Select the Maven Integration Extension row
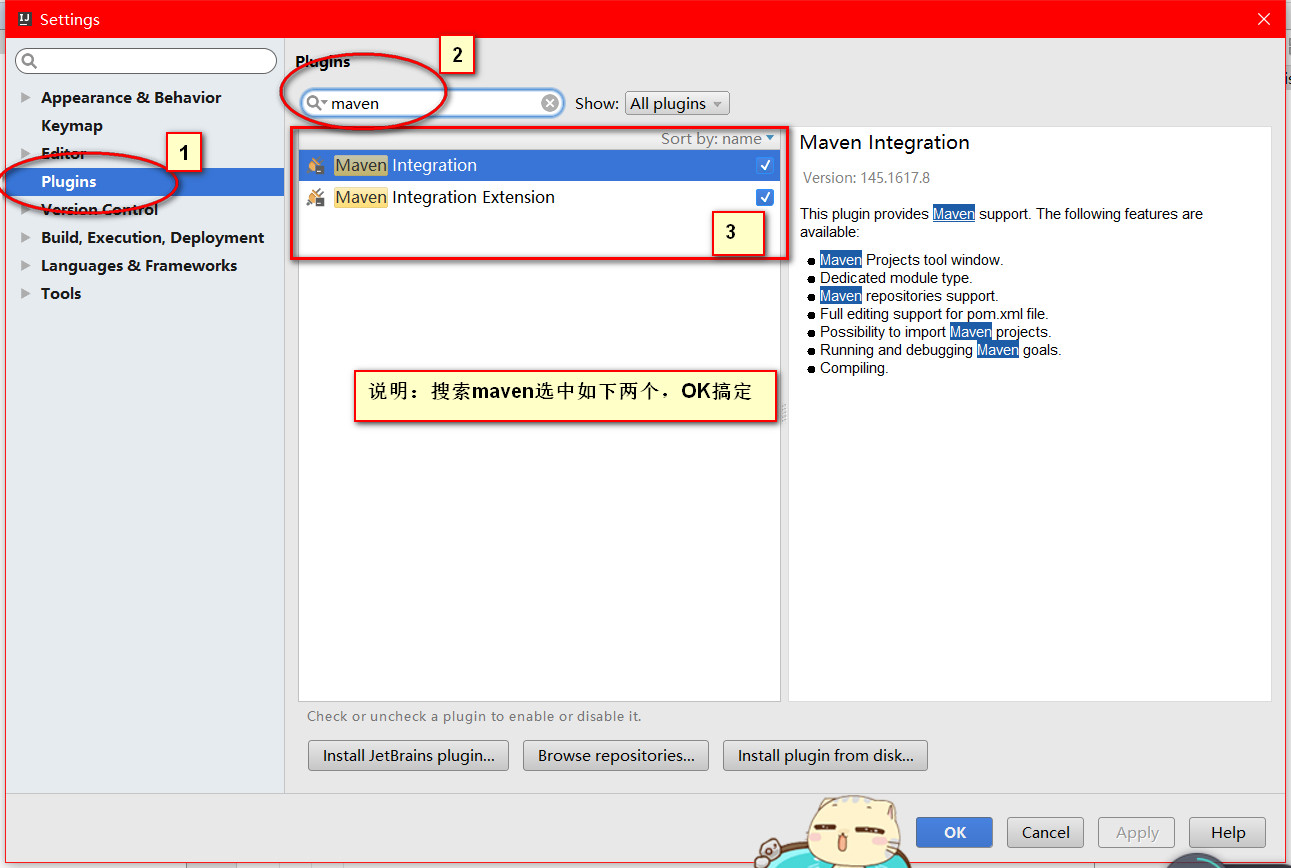 pyautogui.click(x=539, y=197)
